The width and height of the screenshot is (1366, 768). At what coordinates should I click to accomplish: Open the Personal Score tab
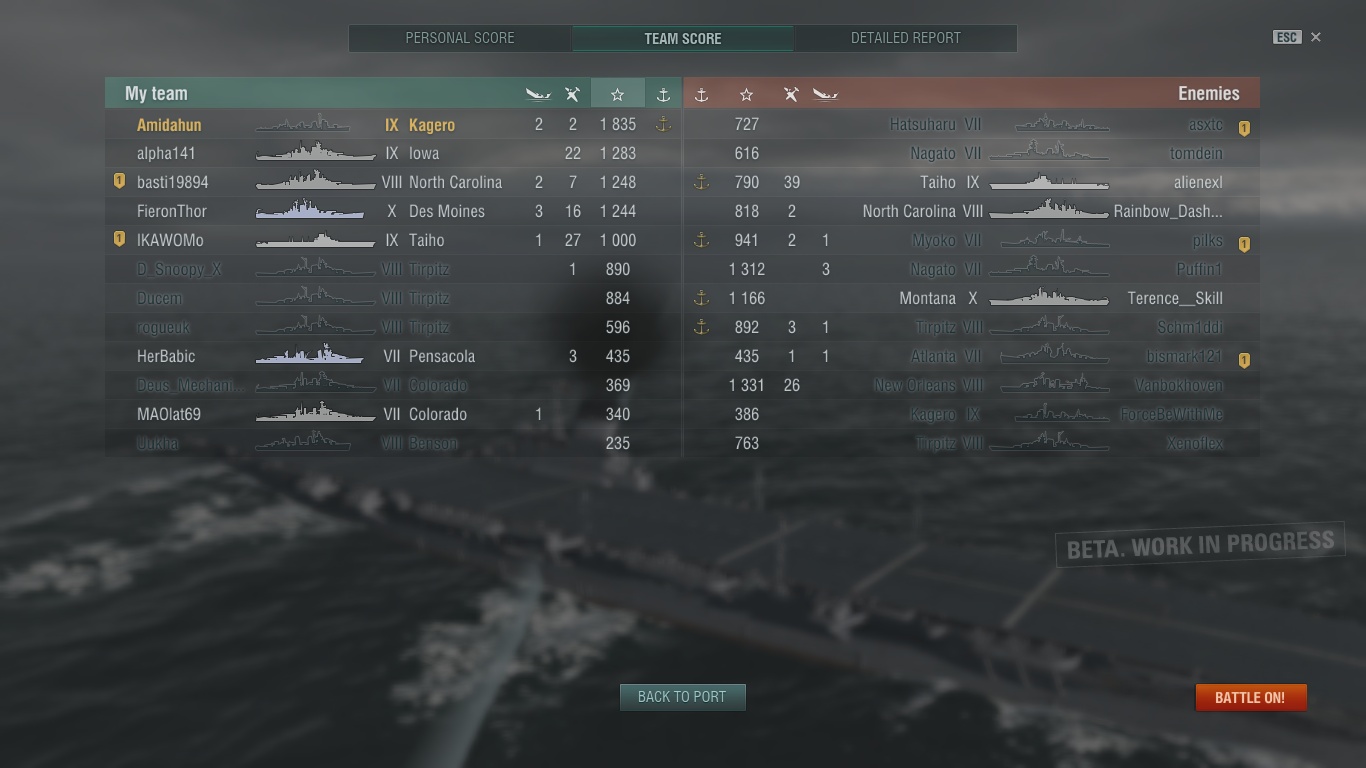click(460, 38)
